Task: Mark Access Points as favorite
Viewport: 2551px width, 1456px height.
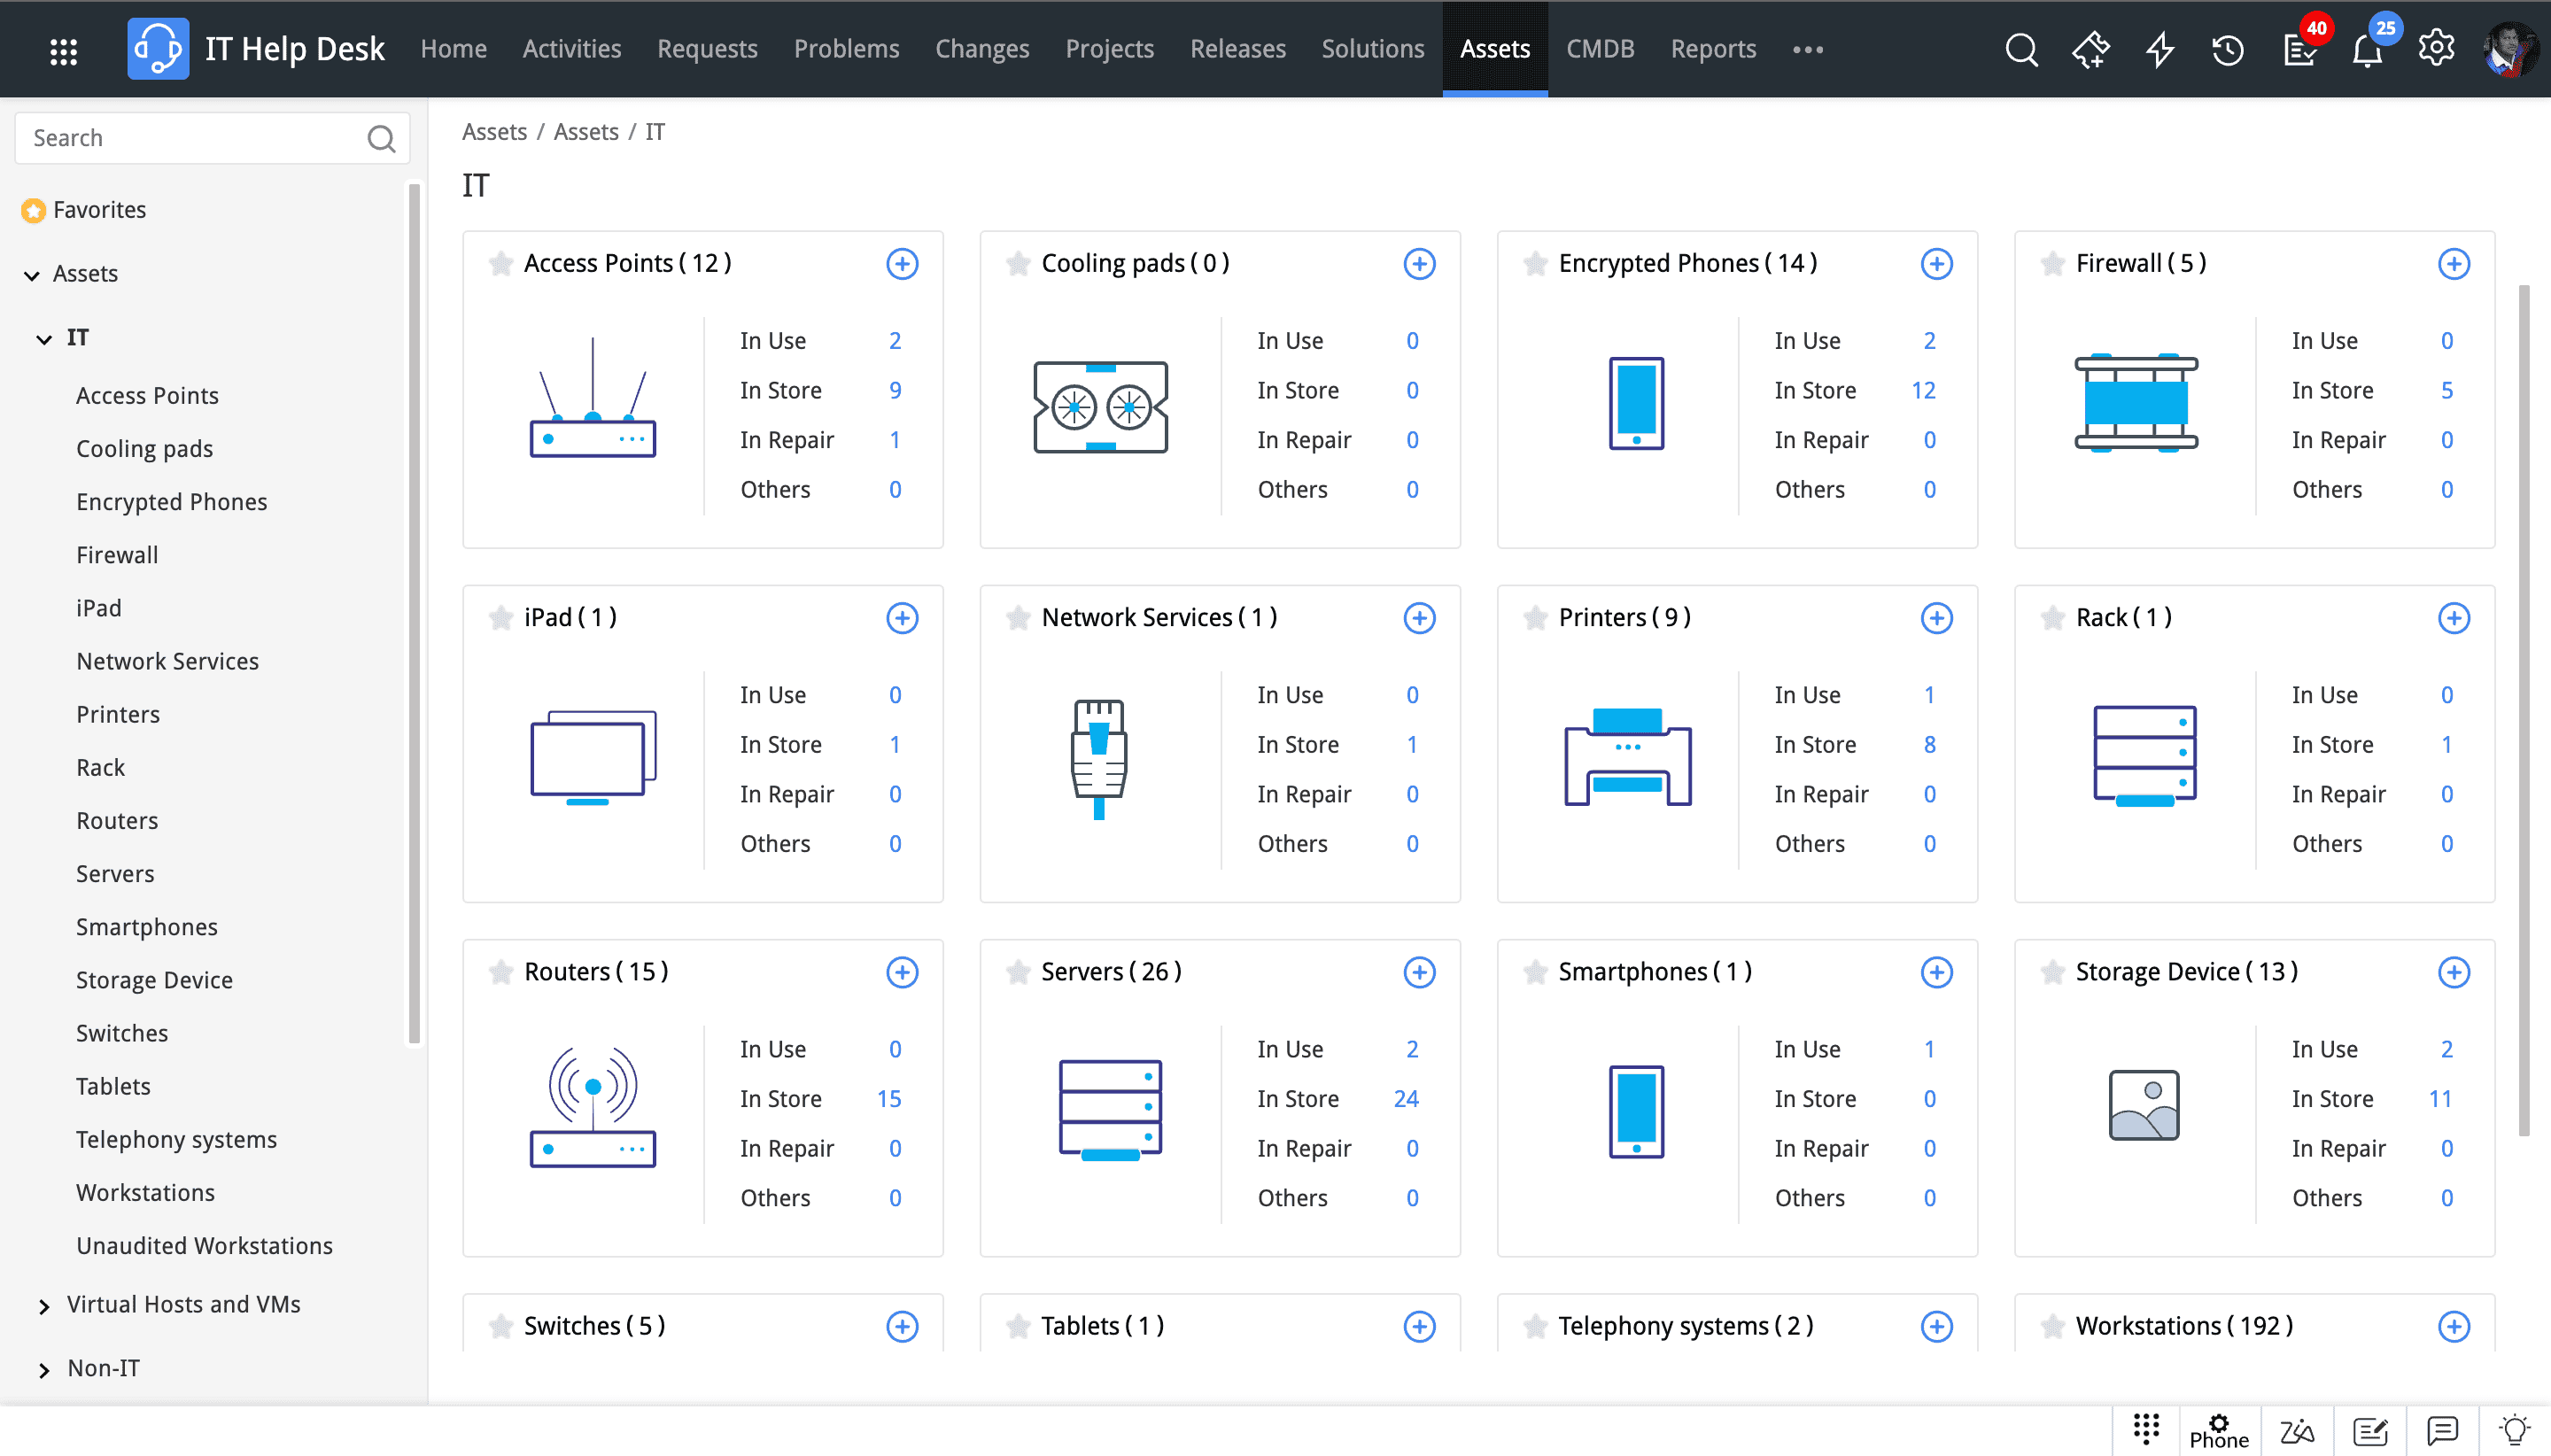Action: (x=500, y=264)
